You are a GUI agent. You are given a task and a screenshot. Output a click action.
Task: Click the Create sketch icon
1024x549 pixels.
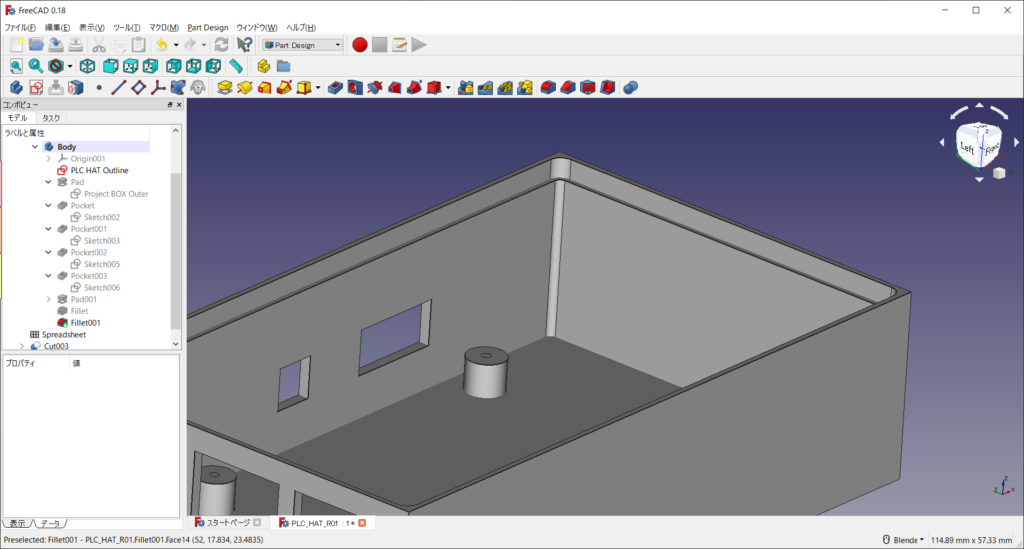[36, 88]
